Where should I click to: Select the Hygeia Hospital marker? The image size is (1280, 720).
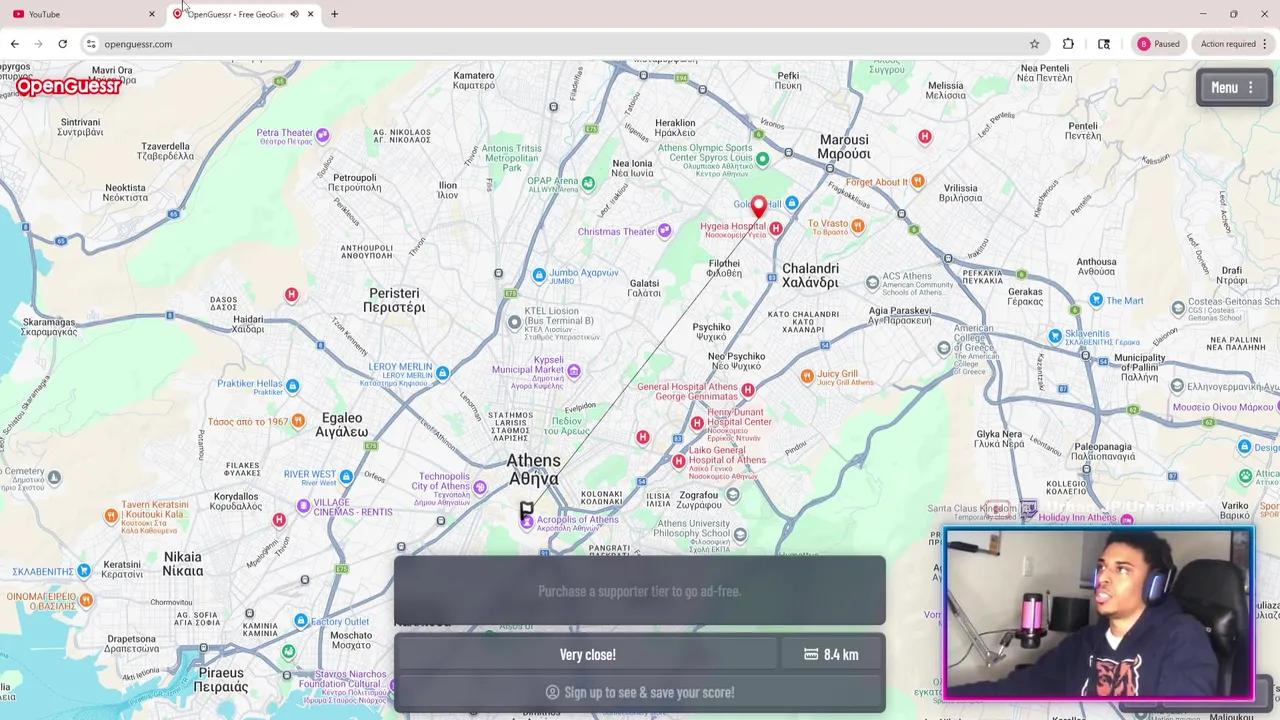(x=775, y=229)
